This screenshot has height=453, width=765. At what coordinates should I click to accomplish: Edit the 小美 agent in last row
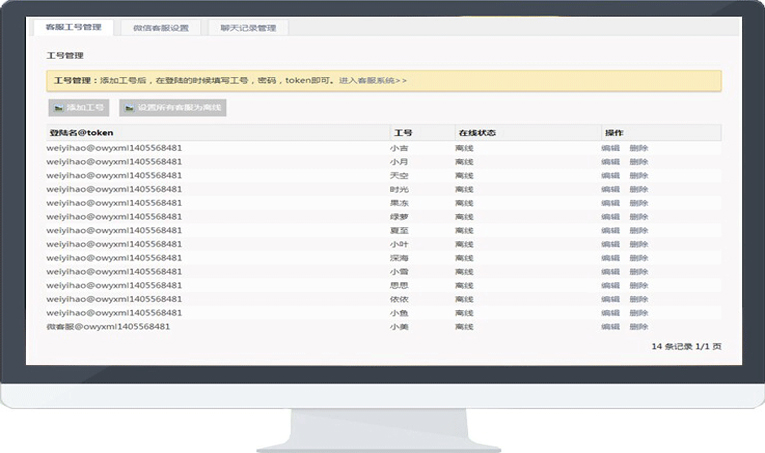coord(610,327)
